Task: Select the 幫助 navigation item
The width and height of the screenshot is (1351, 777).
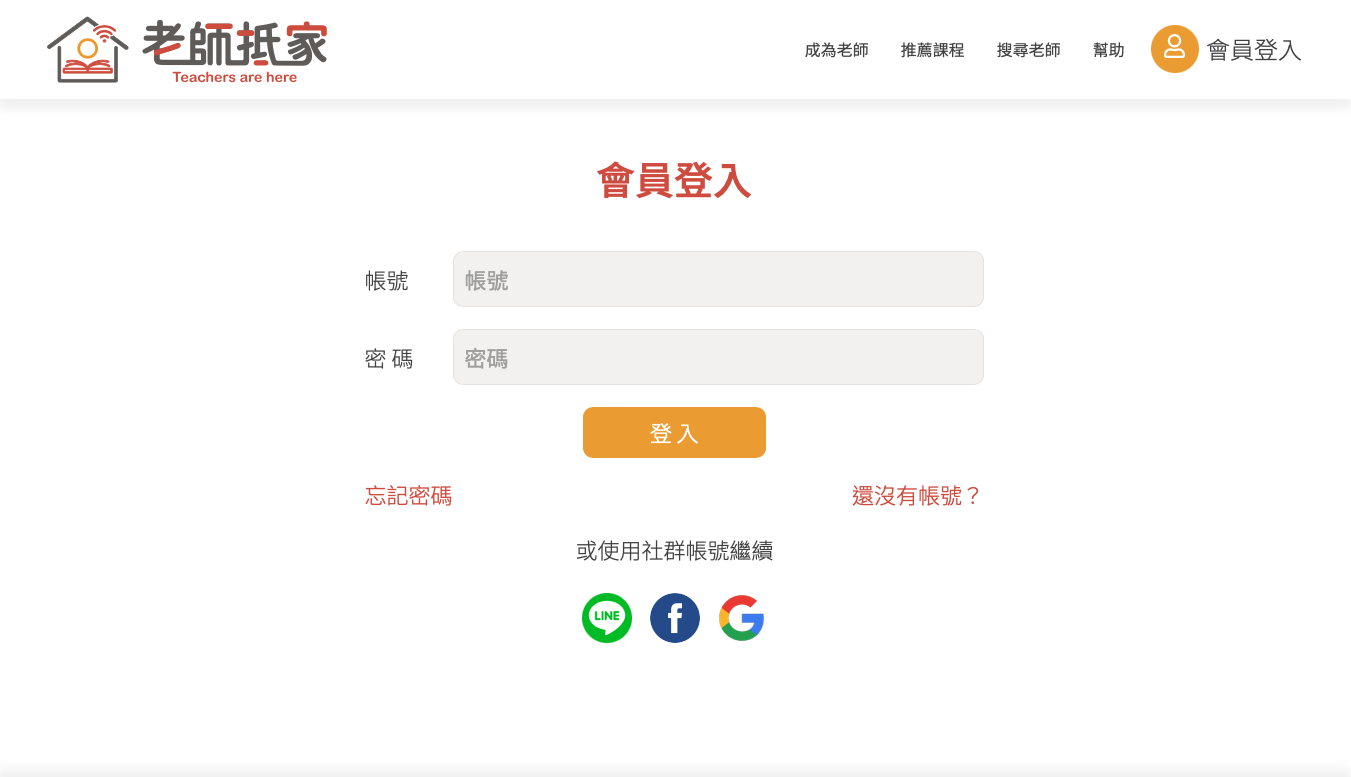Action: click(x=1109, y=50)
